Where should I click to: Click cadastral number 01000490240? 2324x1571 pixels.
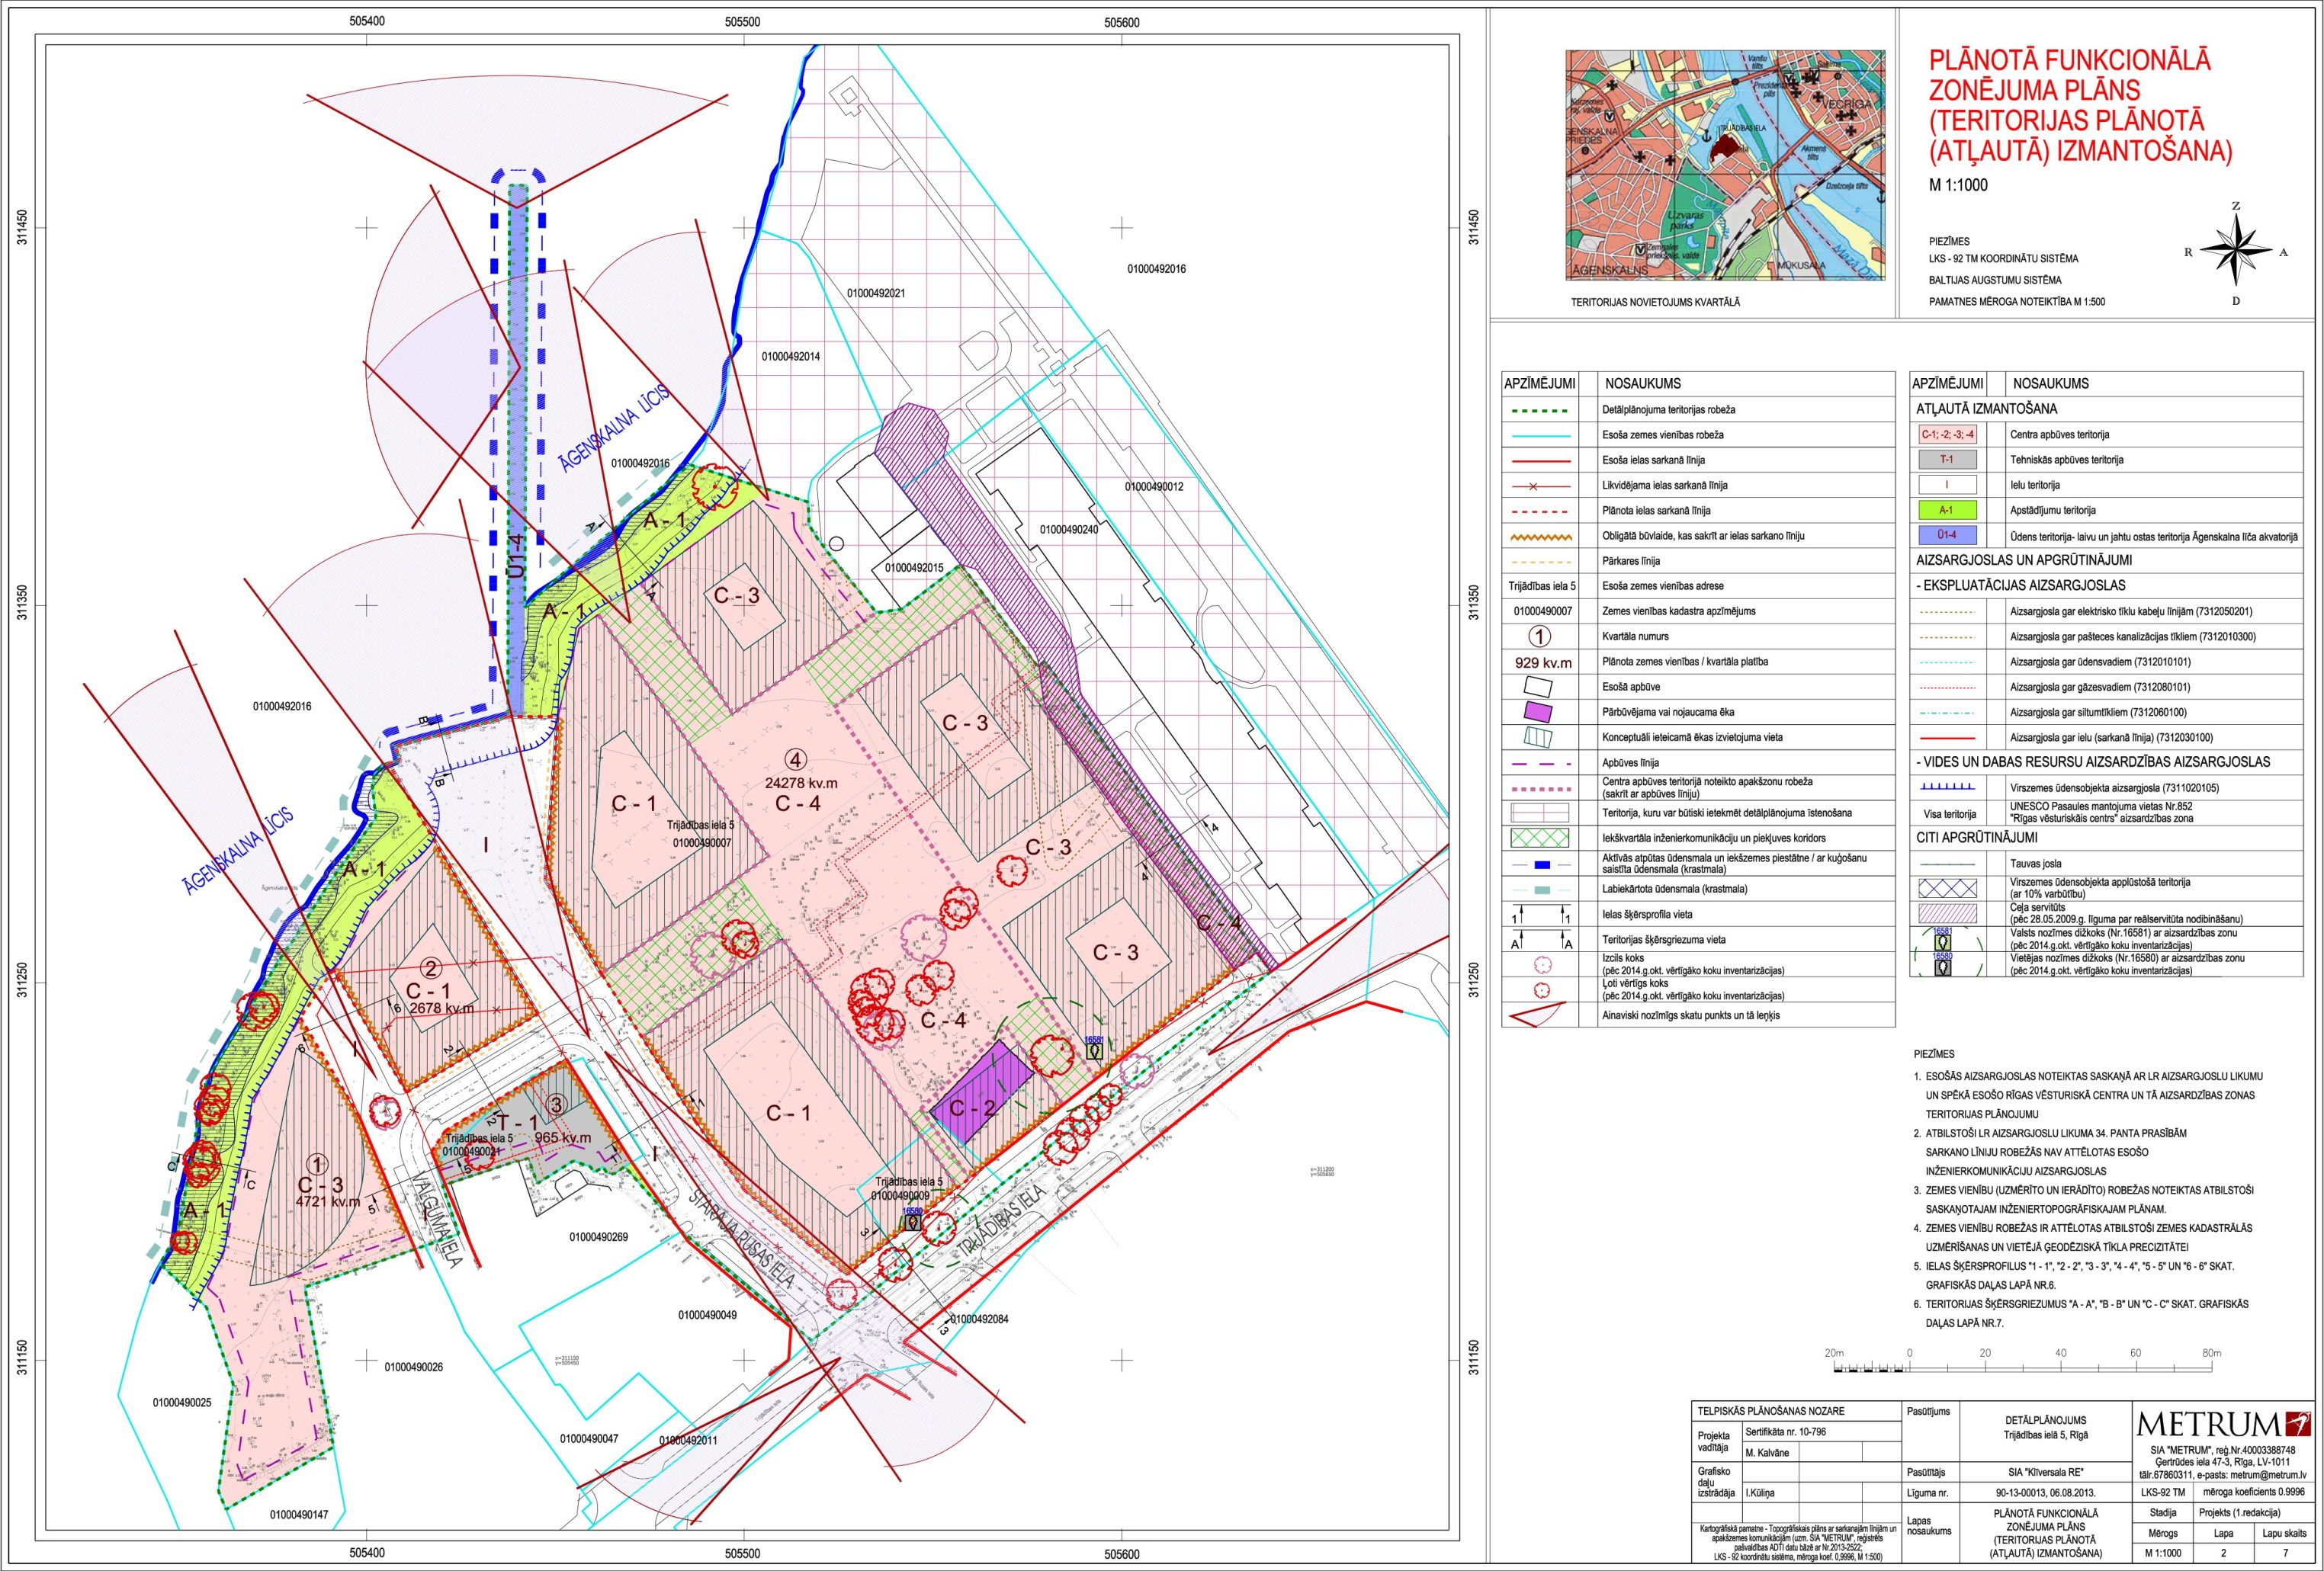1069,529
